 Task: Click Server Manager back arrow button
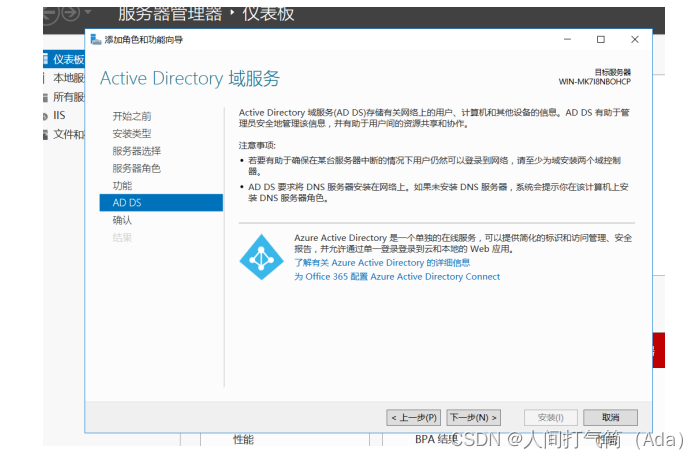50,13
